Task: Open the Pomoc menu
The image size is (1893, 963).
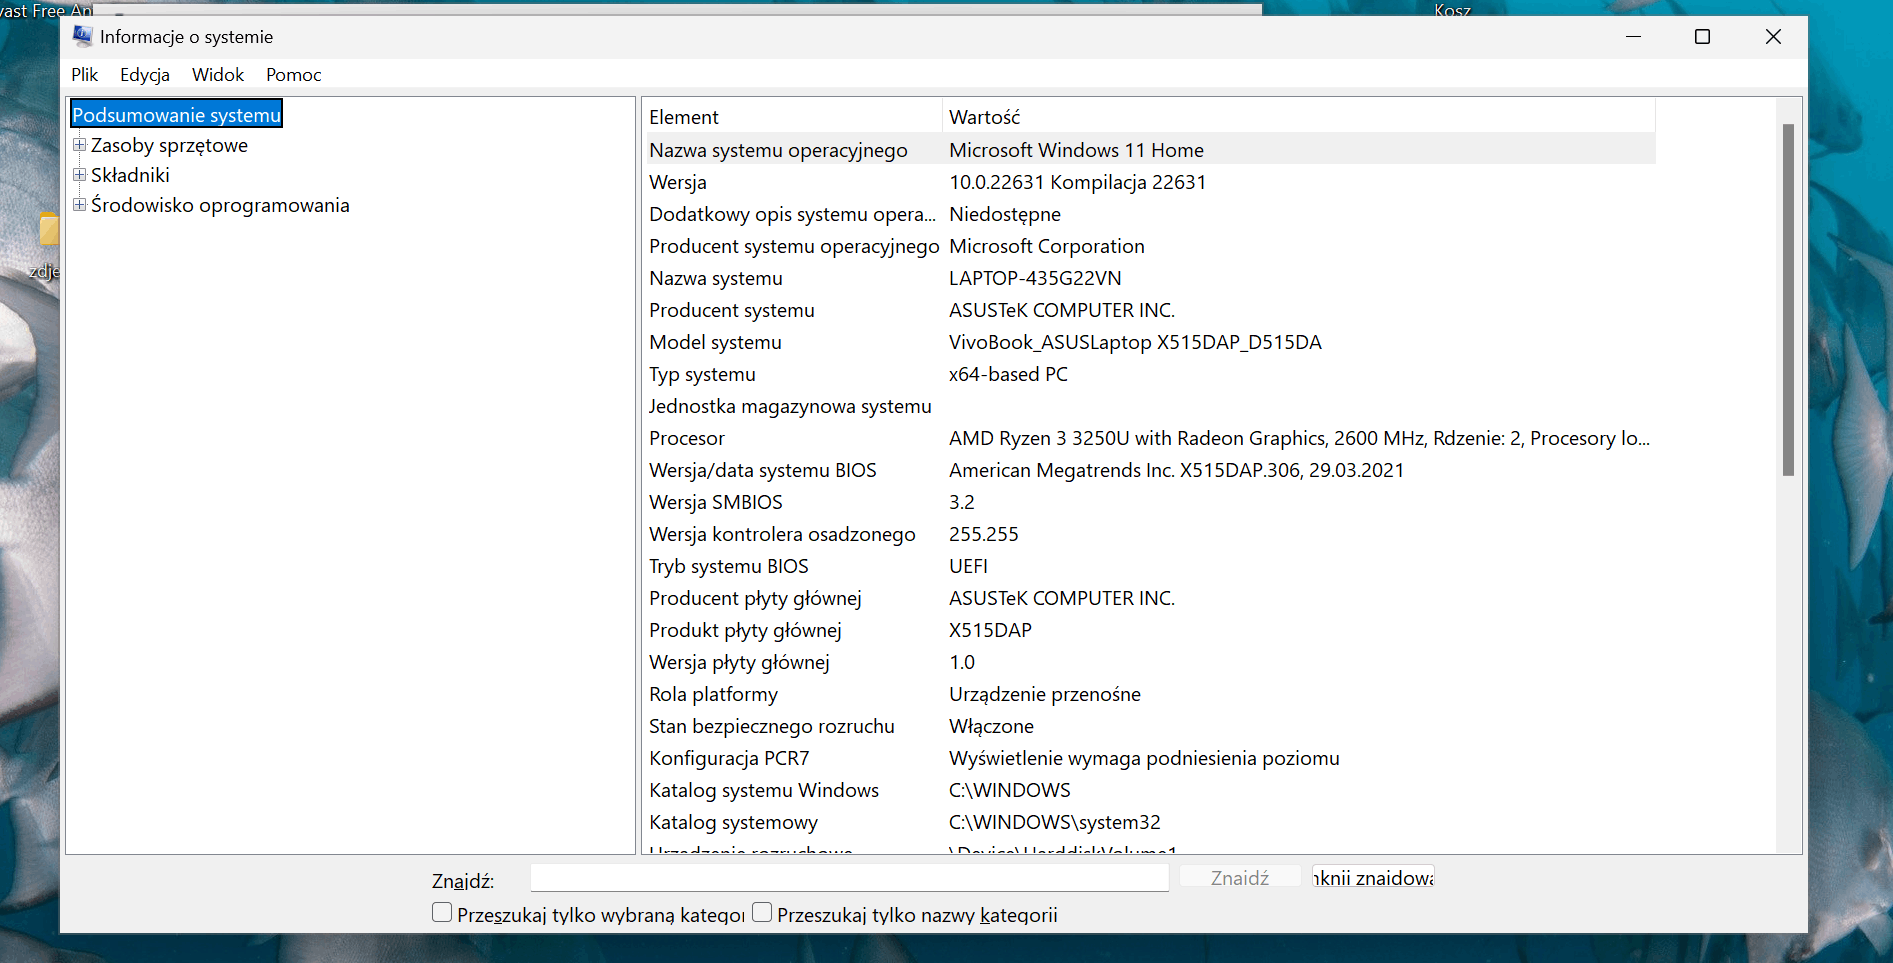Action: pyautogui.click(x=293, y=75)
